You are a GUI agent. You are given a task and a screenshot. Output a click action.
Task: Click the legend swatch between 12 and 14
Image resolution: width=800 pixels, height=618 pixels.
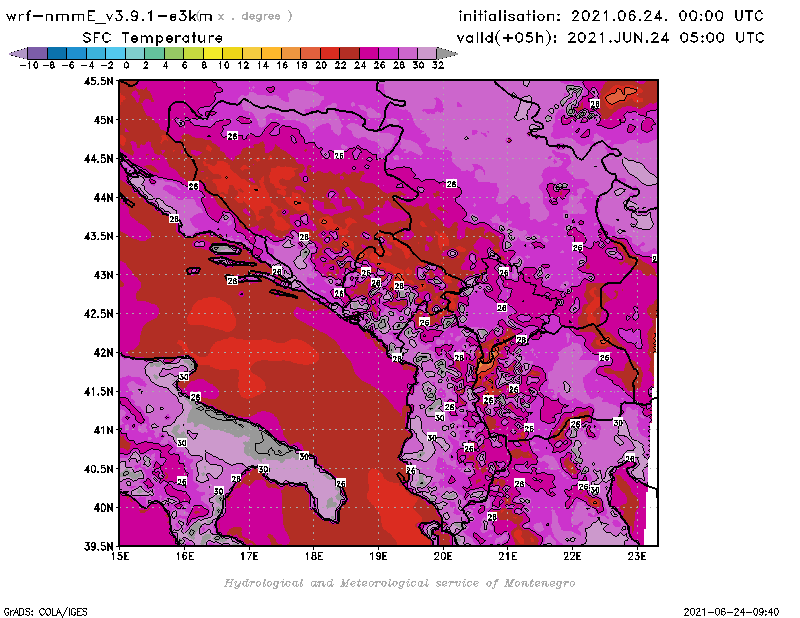pyautogui.click(x=252, y=53)
